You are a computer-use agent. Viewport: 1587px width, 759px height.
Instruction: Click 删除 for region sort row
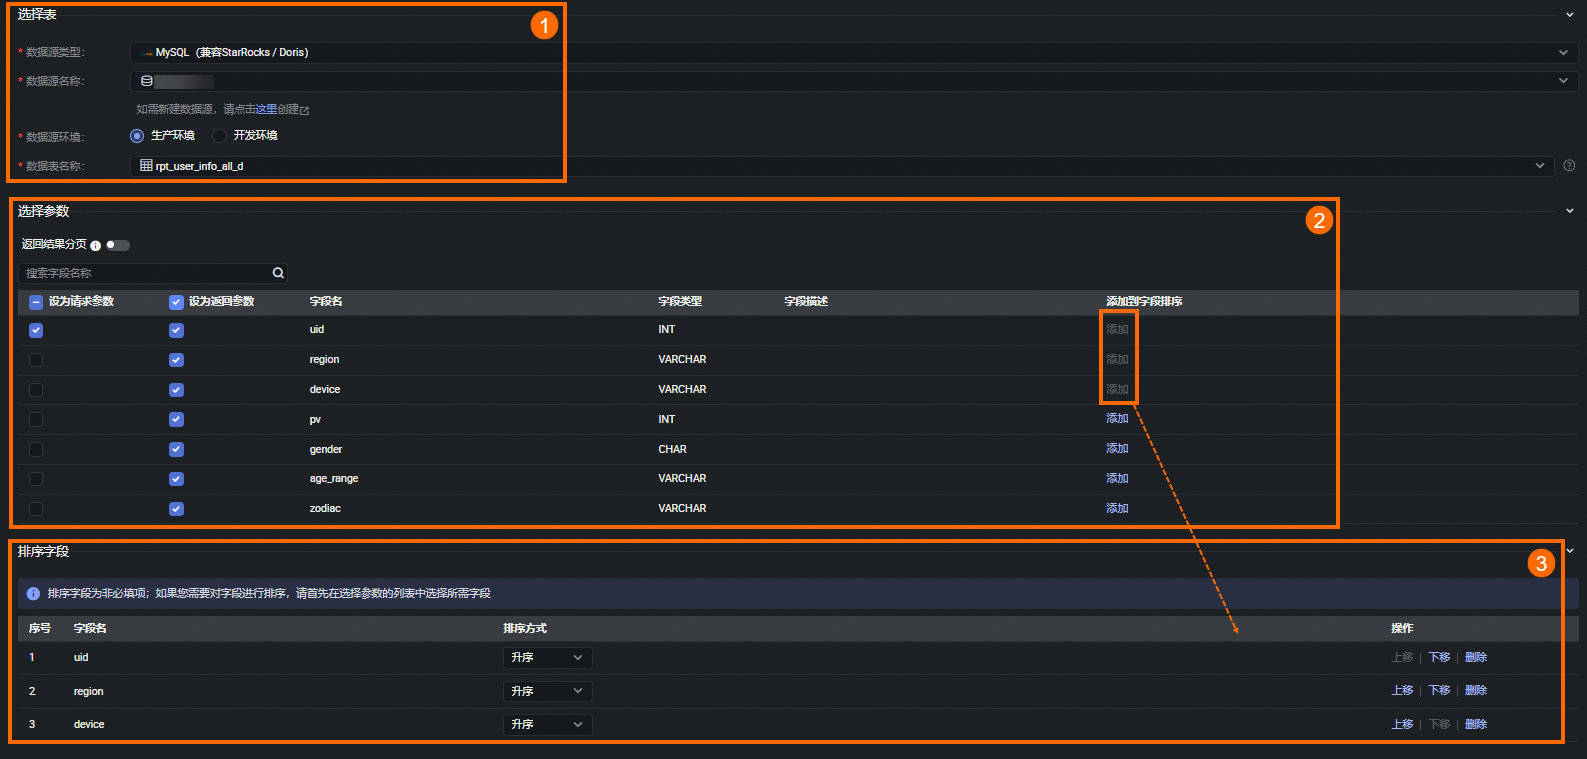[1476, 690]
